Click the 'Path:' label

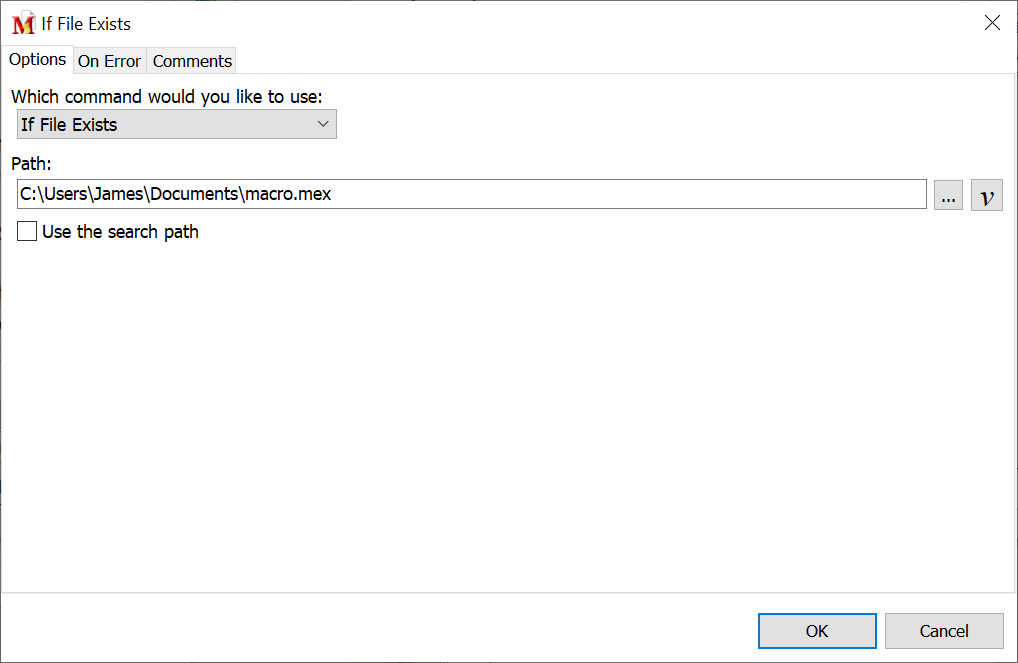coord(31,163)
